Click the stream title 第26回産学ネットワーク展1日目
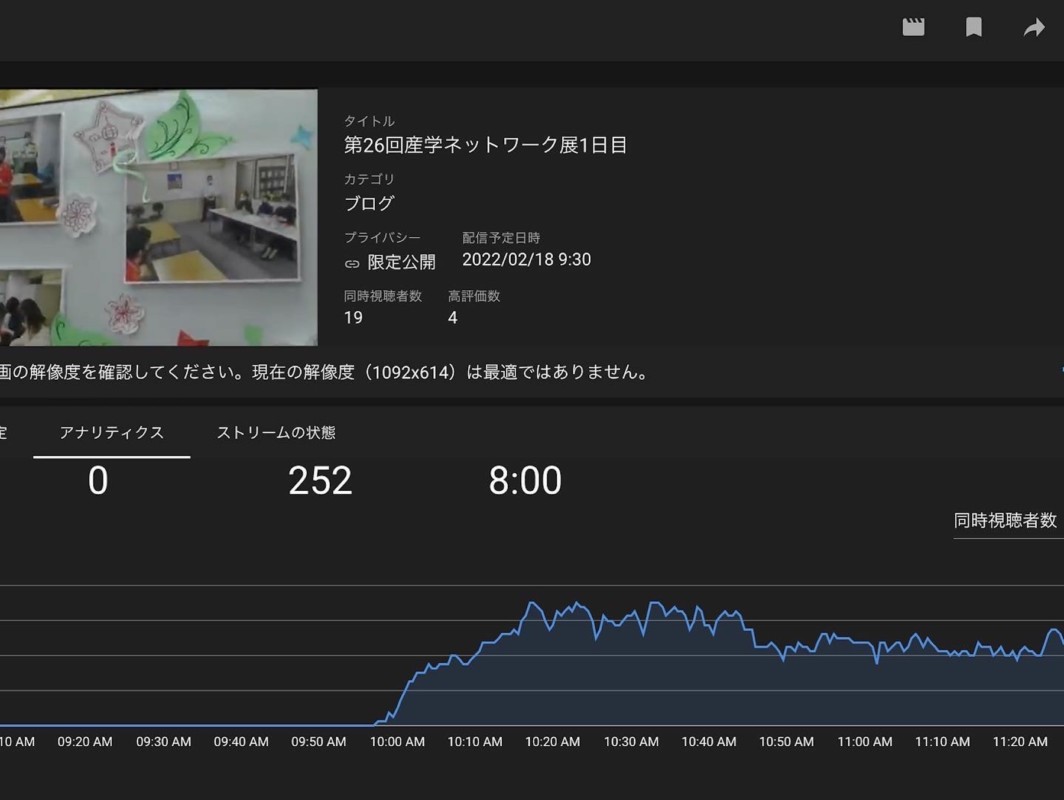1064x800 pixels. coord(485,145)
